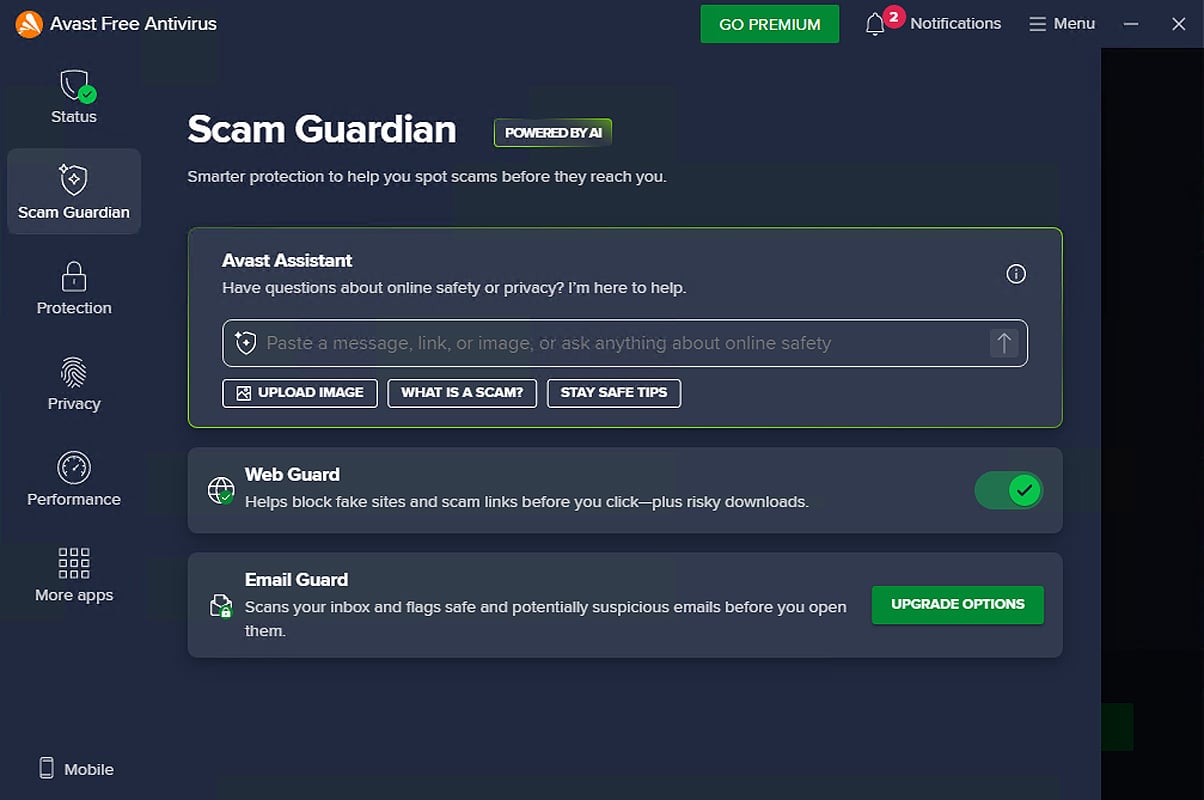Open Privacy via fingerprint icon
The width and height of the screenshot is (1204, 800).
click(73, 372)
